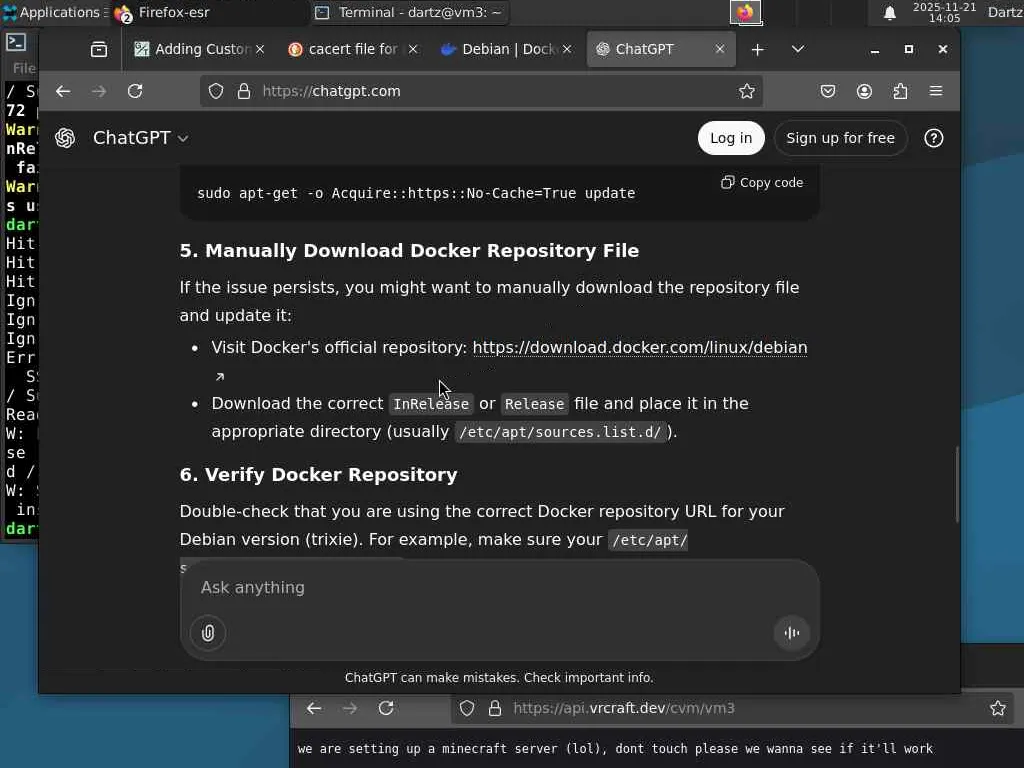Image resolution: width=1024 pixels, height=768 pixels.
Task: Click Firefox back arrow in ChatGPT window
Action: point(63,91)
